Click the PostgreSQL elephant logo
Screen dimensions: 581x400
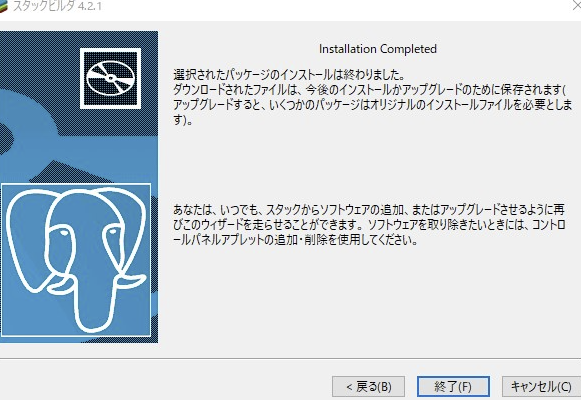[76, 260]
